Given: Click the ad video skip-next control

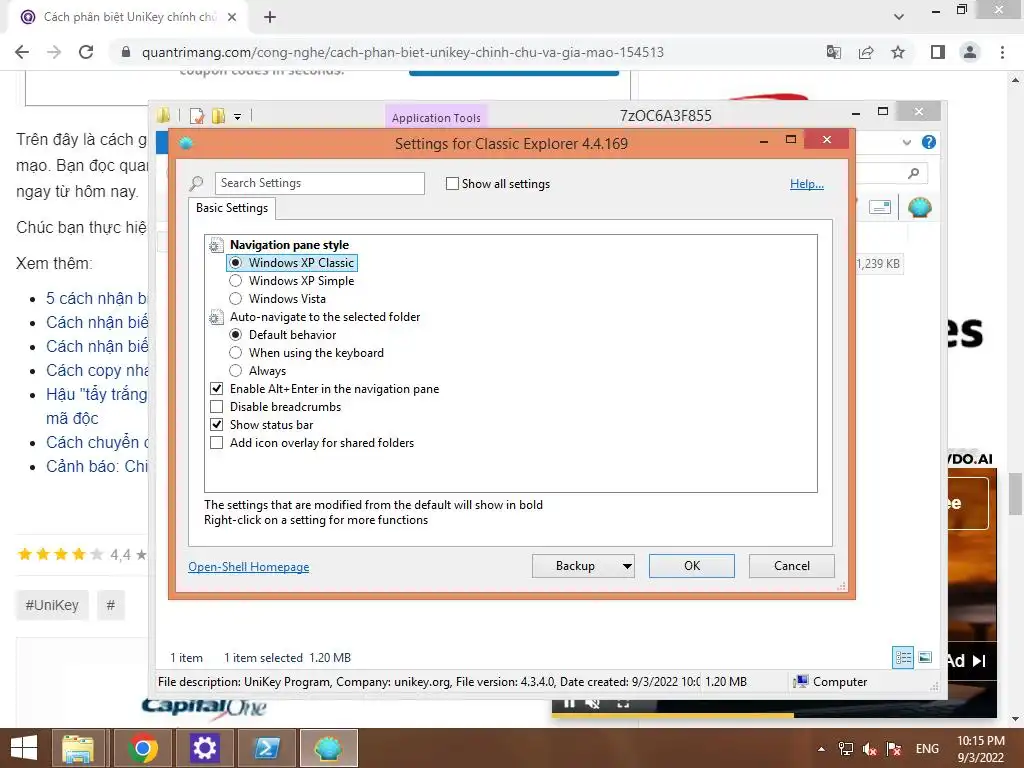Looking at the screenshot, I should 979,661.
